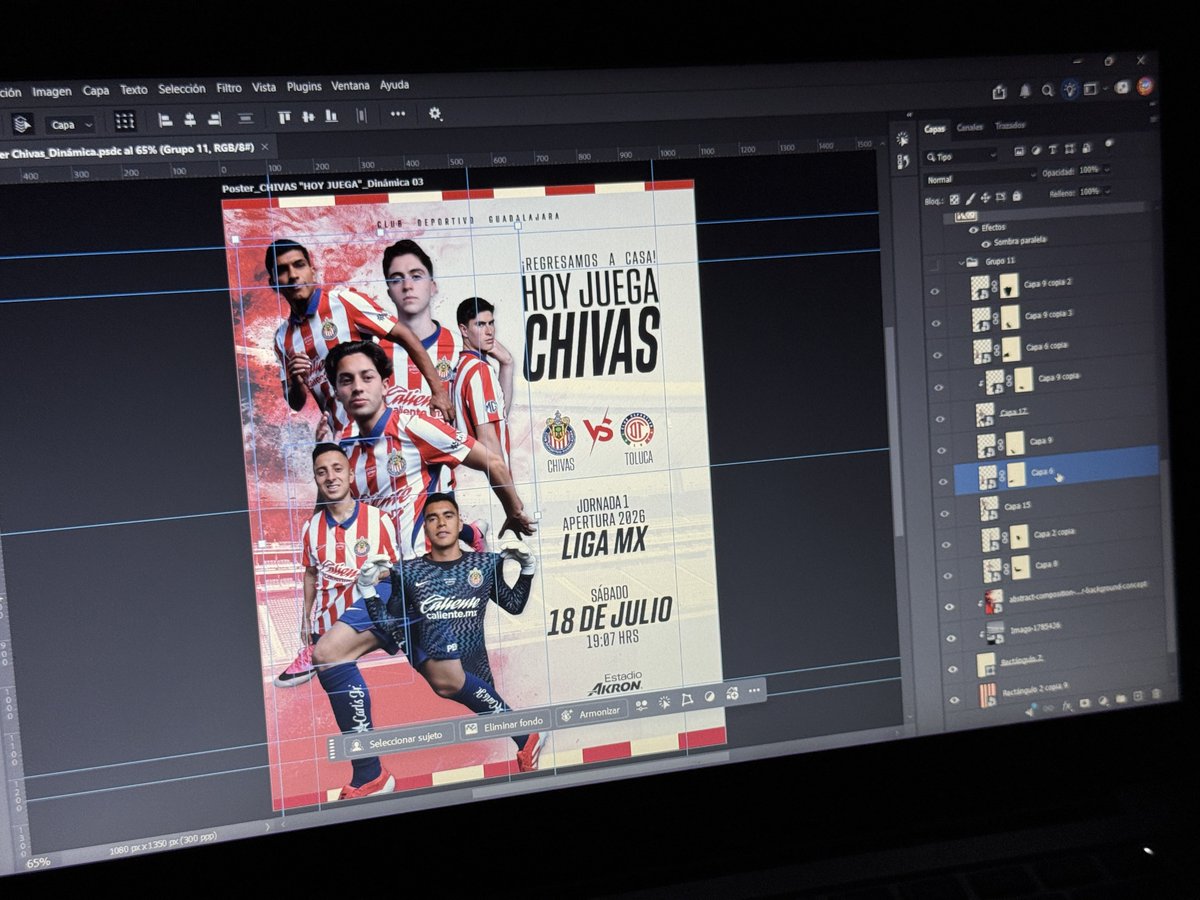Toggle the show transform controls grid box
Image resolution: width=1200 pixels, height=900 pixels.
124,121
